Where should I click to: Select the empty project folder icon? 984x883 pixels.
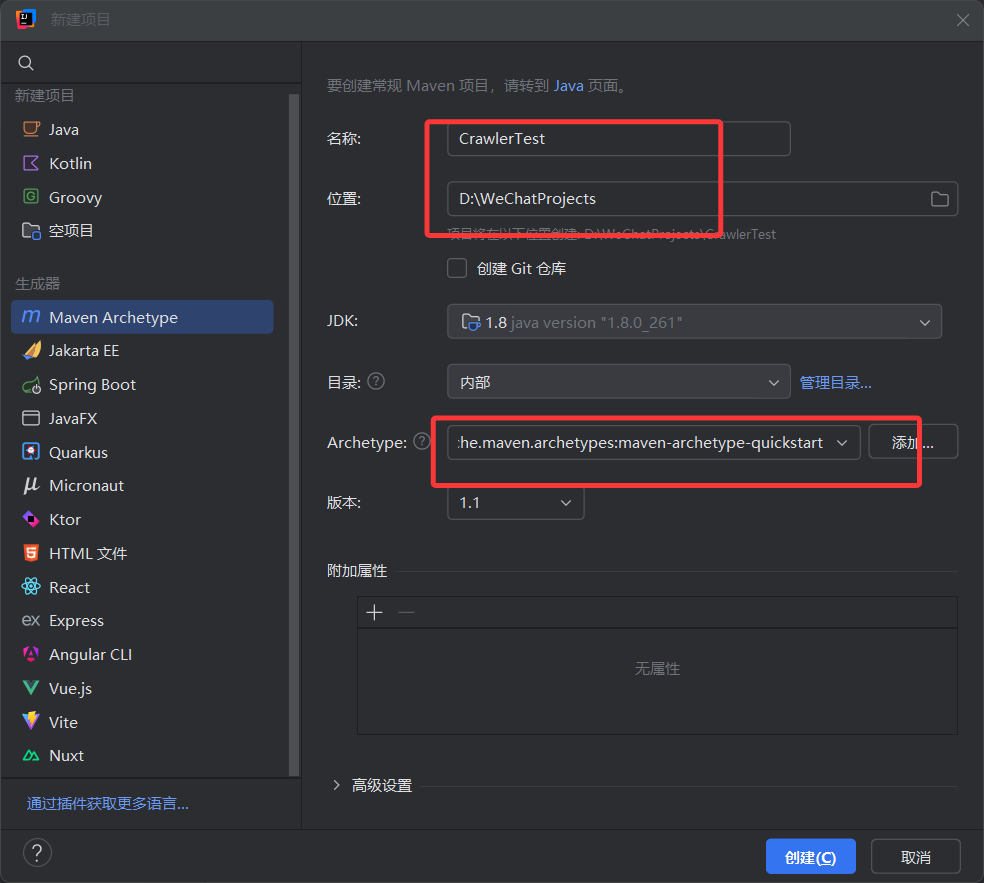pyautogui.click(x=31, y=231)
